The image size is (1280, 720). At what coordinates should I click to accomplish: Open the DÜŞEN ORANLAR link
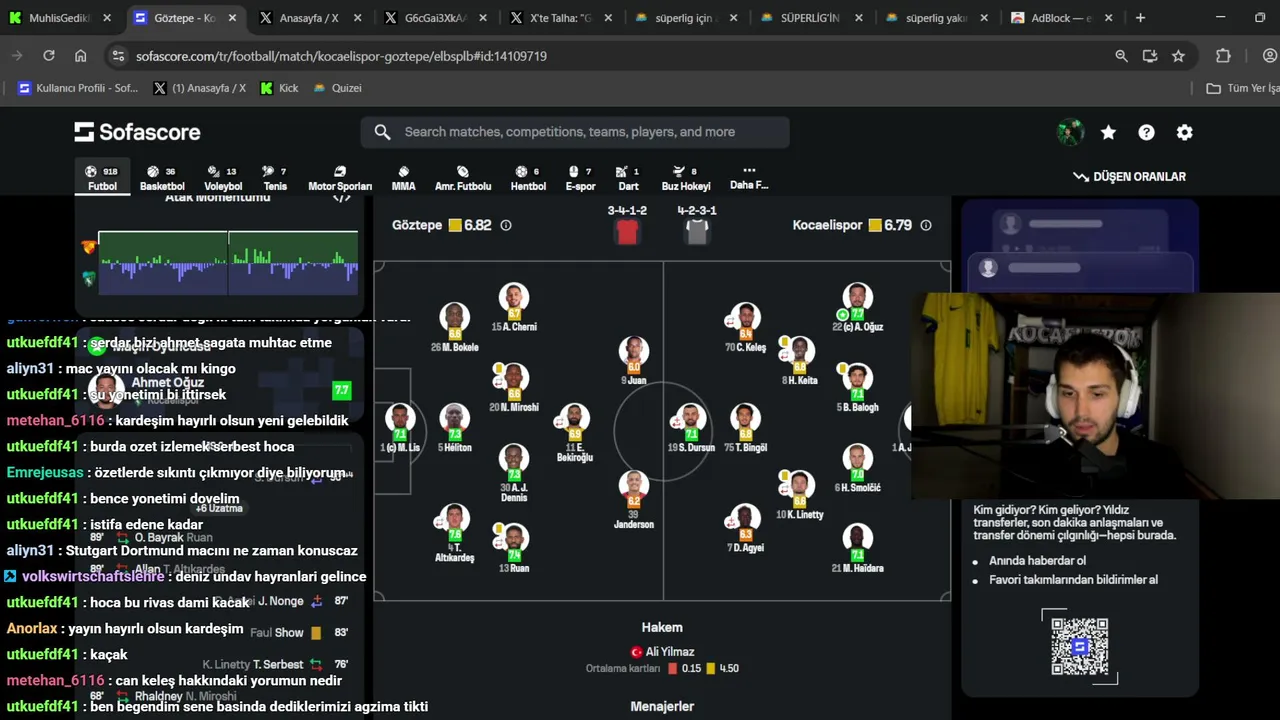(1129, 177)
